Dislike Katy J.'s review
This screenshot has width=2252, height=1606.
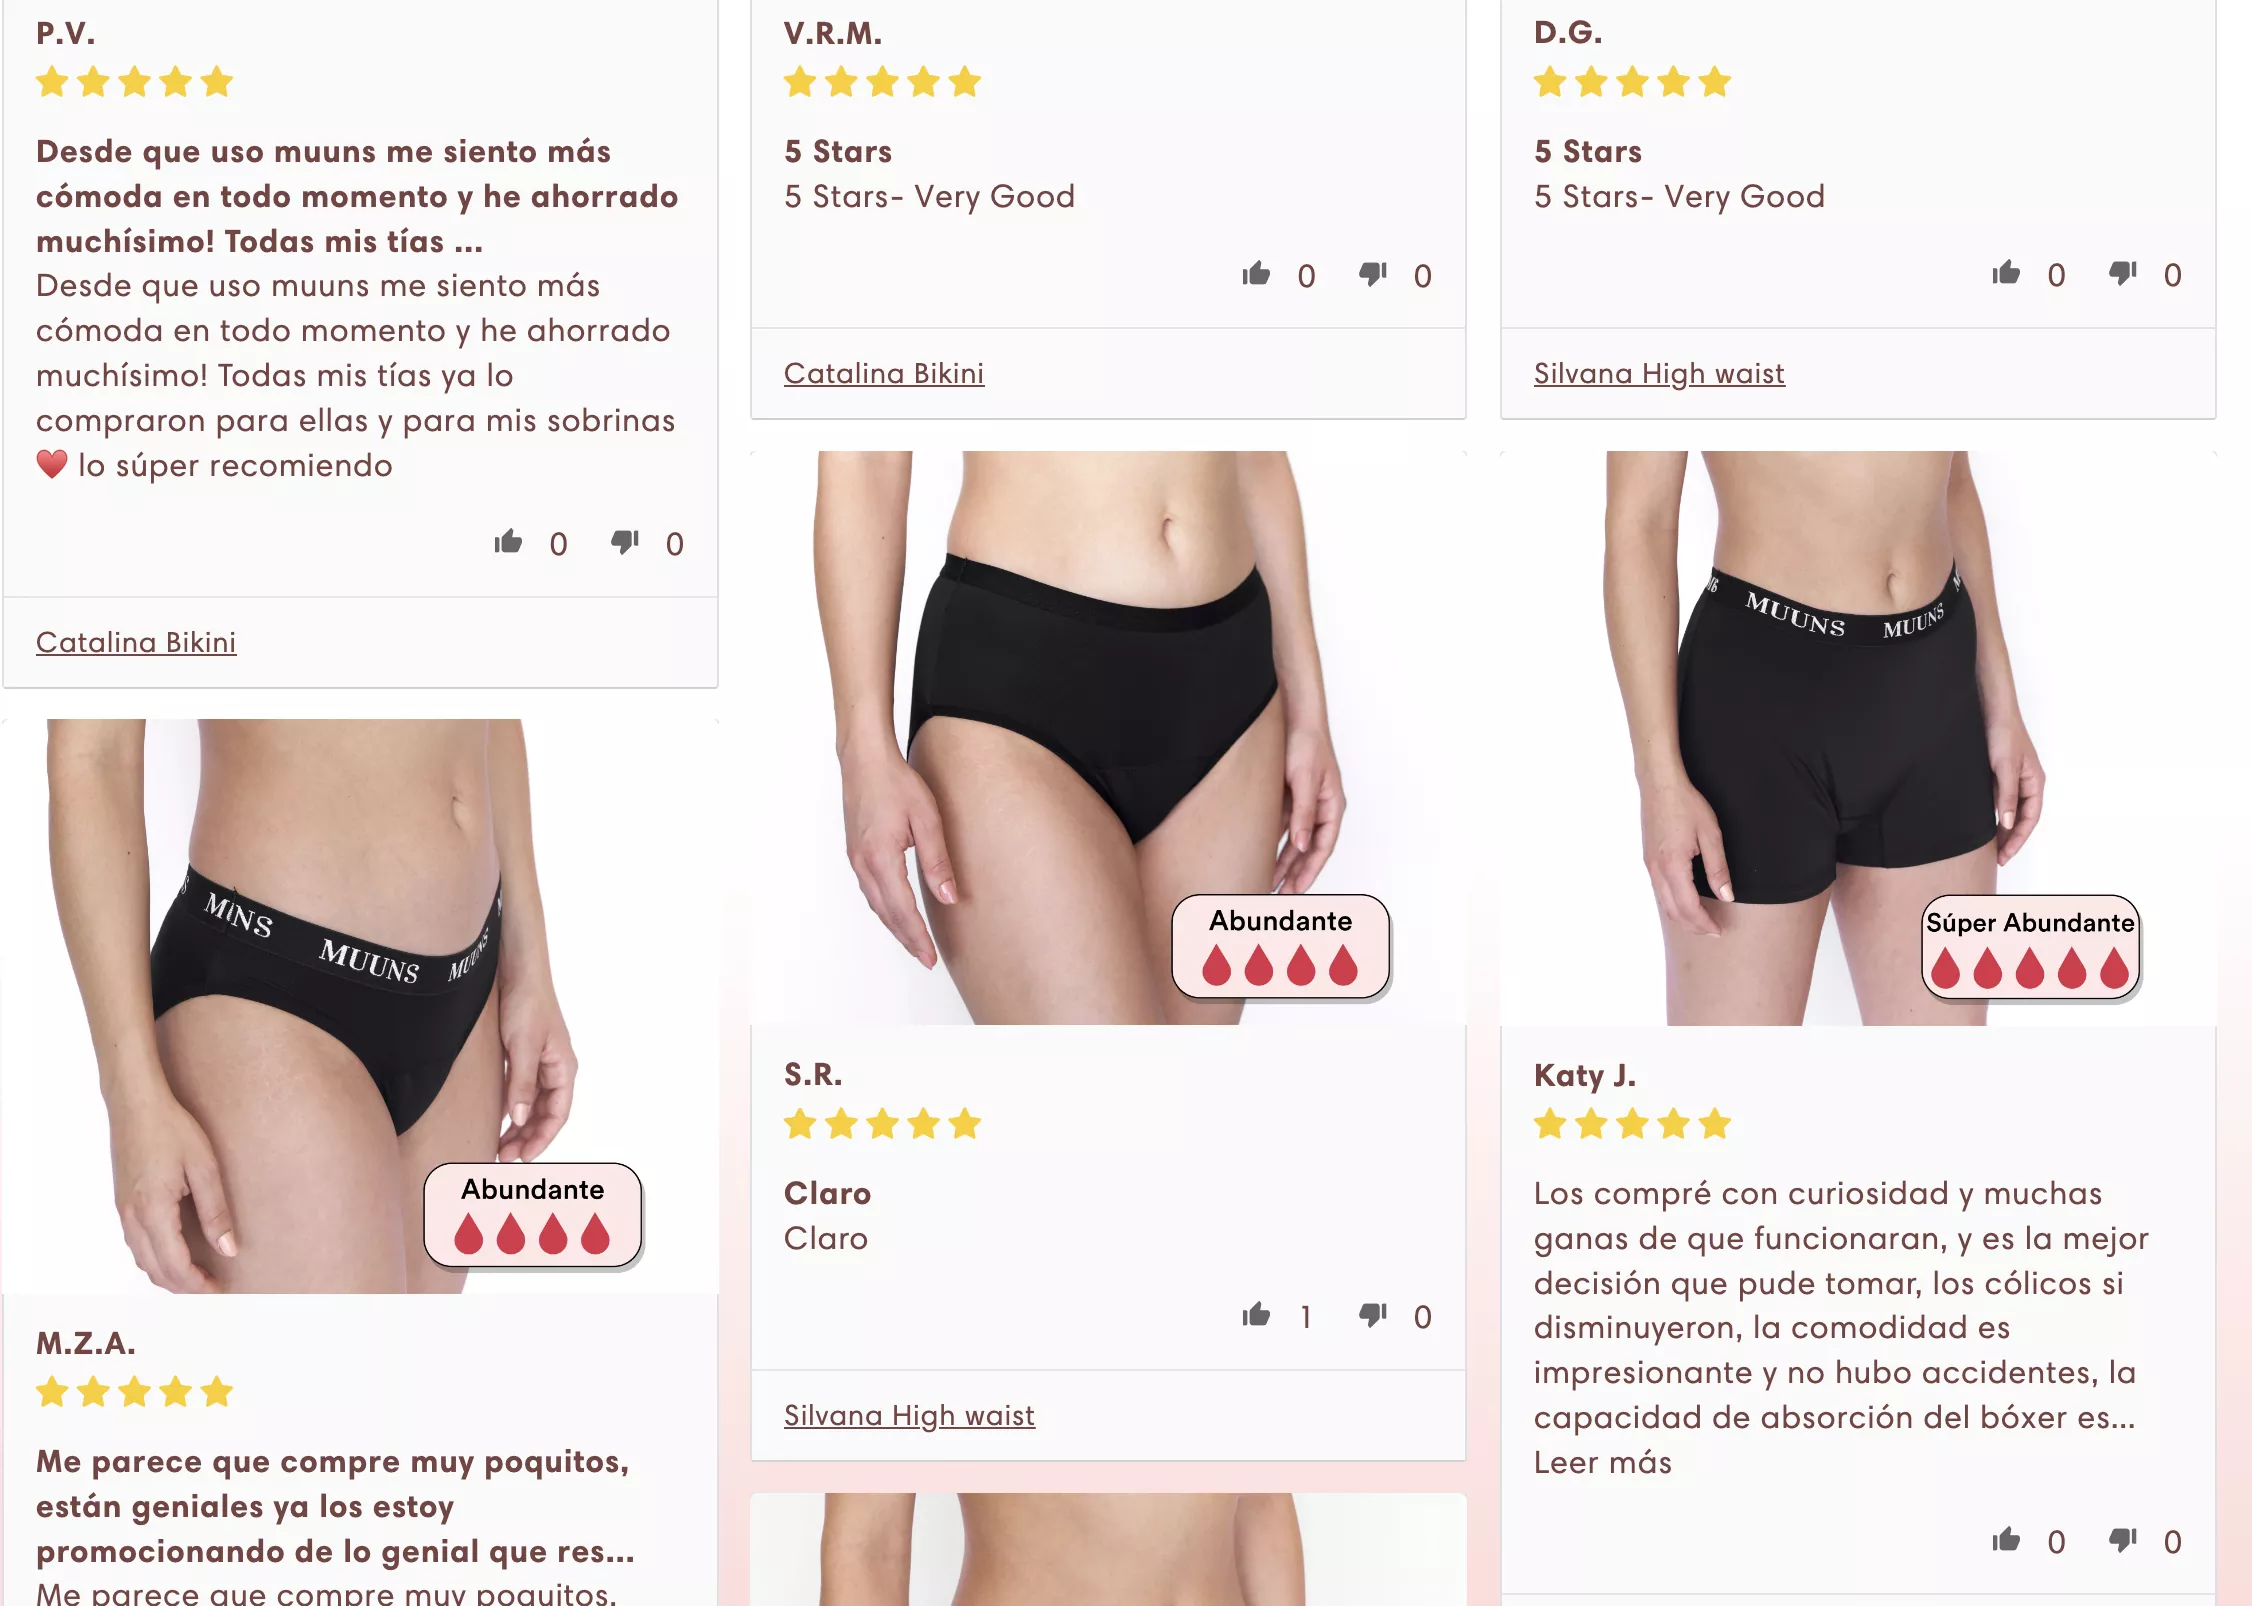2123,1540
